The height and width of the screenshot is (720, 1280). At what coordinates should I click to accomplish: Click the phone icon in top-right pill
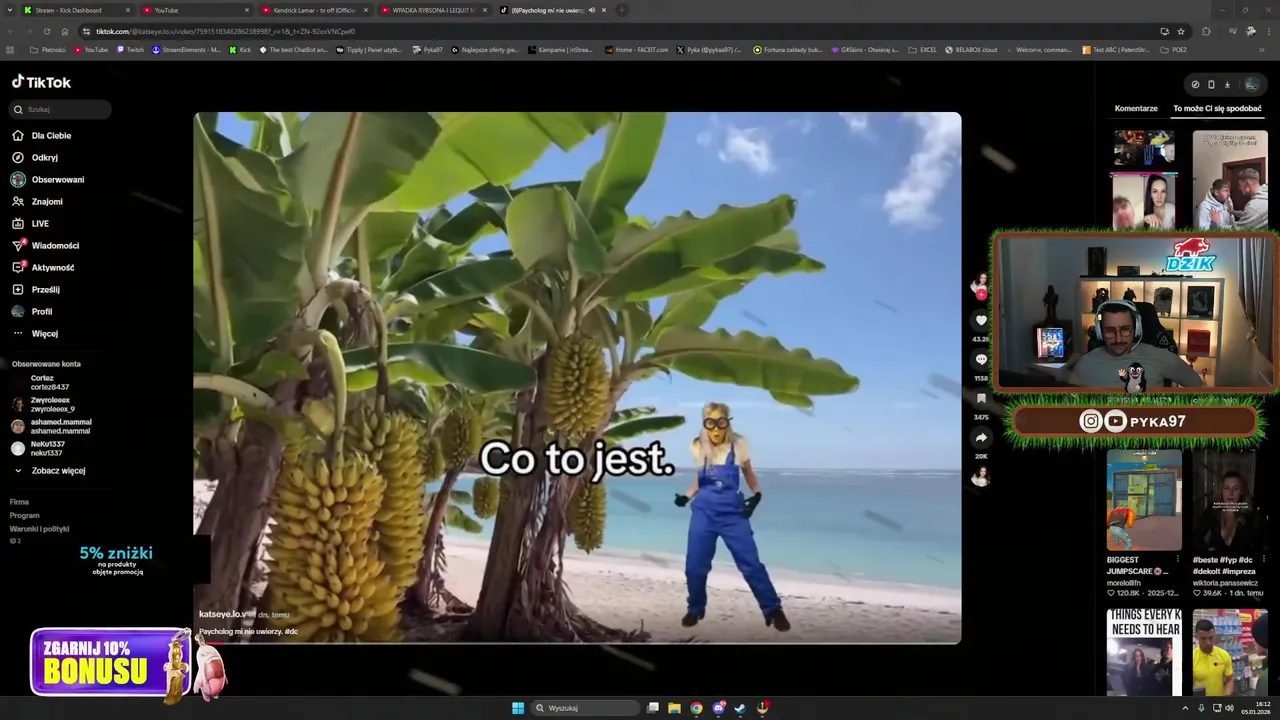(1211, 84)
